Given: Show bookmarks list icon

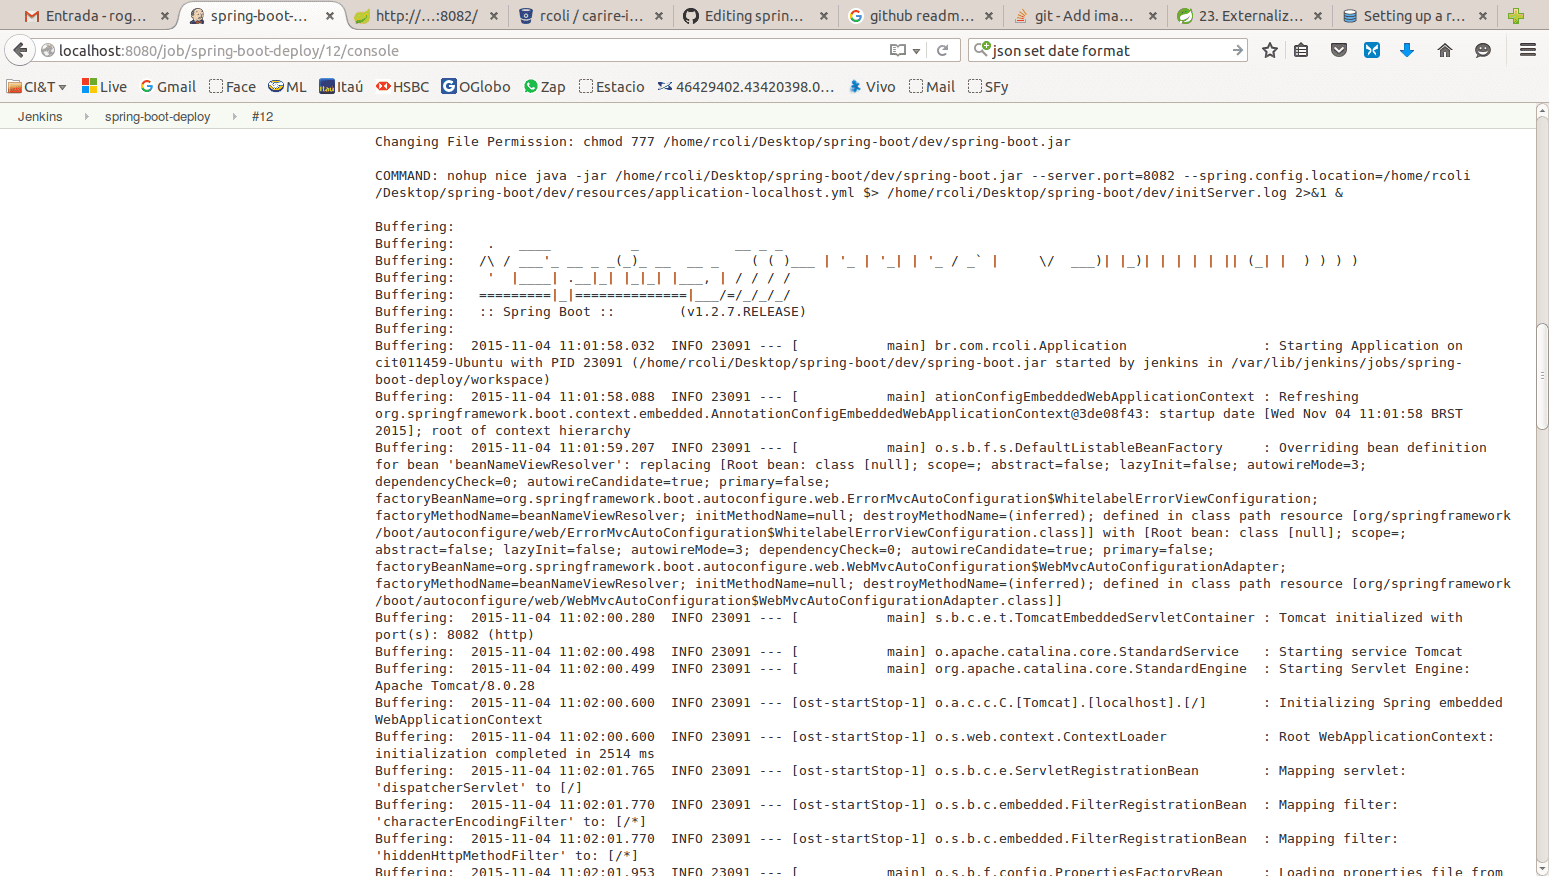Looking at the screenshot, I should tap(1301, 50).
